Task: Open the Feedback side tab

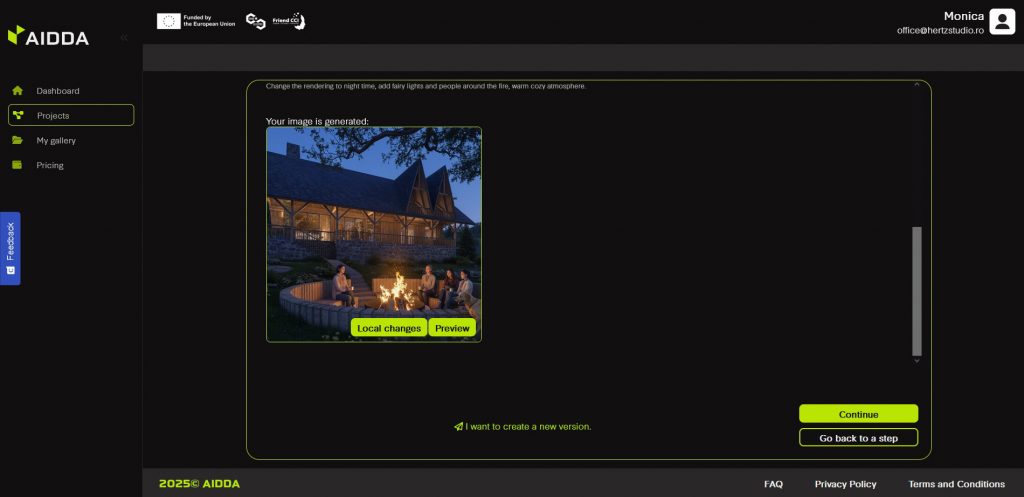Action: click(x=10, y=248)
